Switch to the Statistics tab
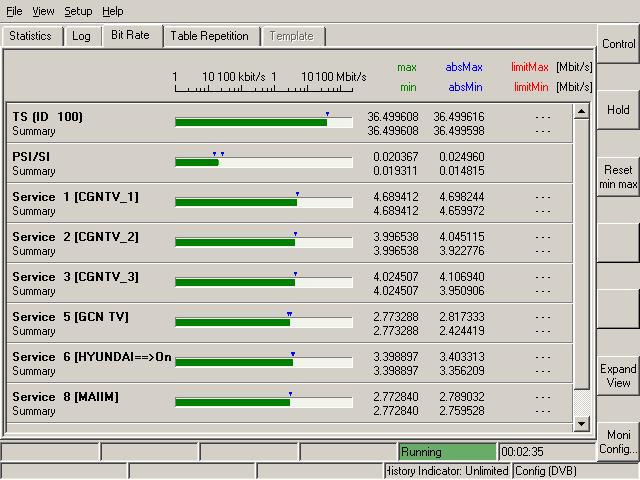The height and width of the screenshot is (480, 640). coord(31,36)
